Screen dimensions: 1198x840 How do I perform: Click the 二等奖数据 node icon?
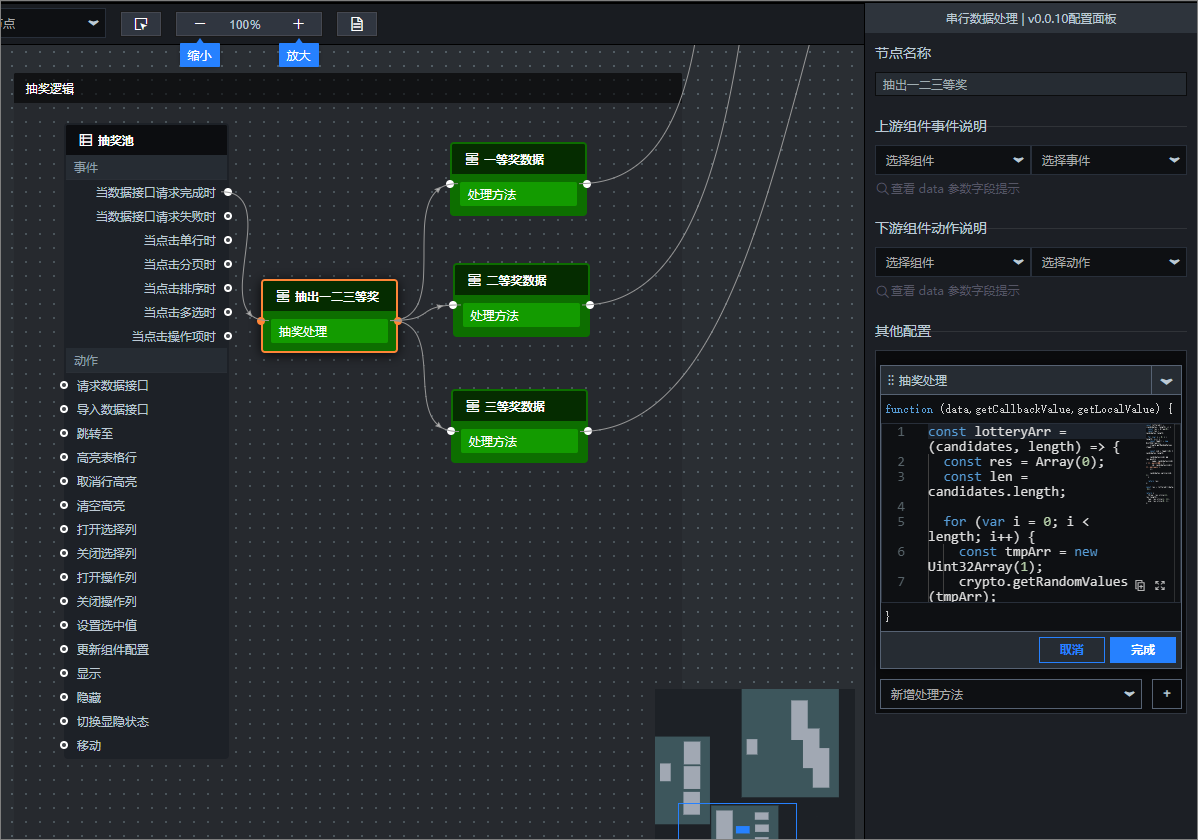click(474, 281)
